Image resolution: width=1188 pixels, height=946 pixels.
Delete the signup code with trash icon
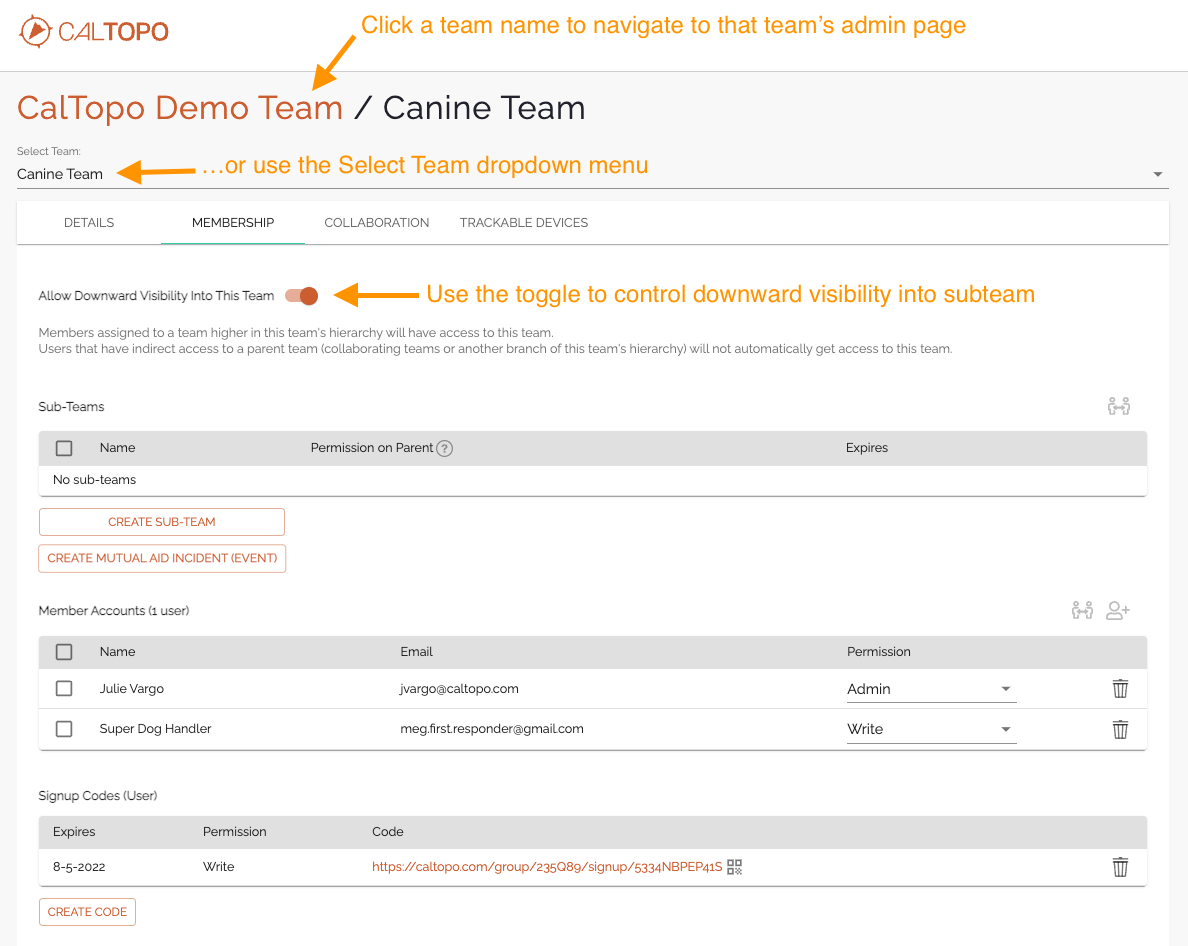pyautogui.click(x=1120, y=867)
